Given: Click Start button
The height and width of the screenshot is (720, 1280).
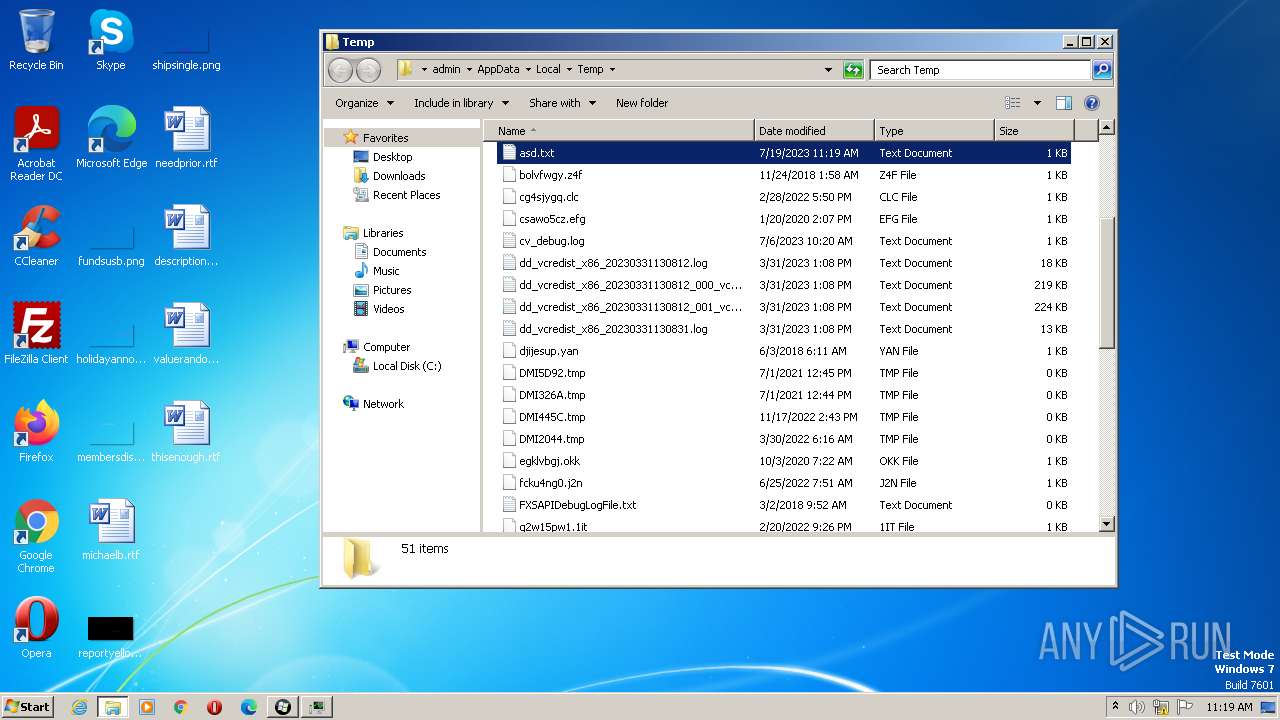Looking at the screenshot, I should click(x=27, y=707).
